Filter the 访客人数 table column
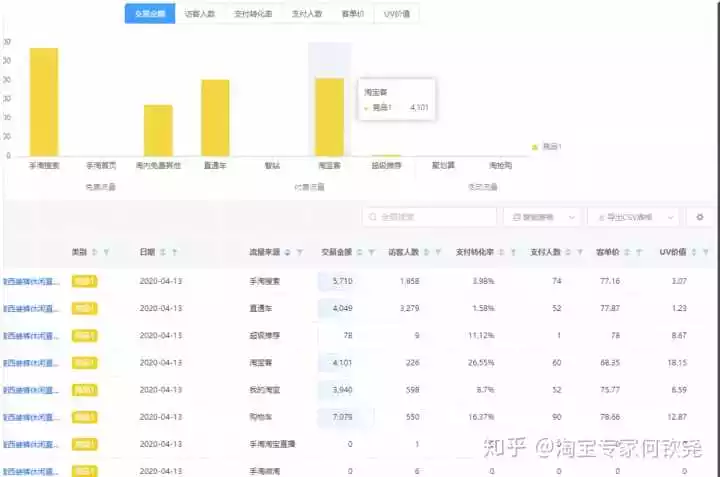This screenshot has width=720, height=477. [438, 252]
